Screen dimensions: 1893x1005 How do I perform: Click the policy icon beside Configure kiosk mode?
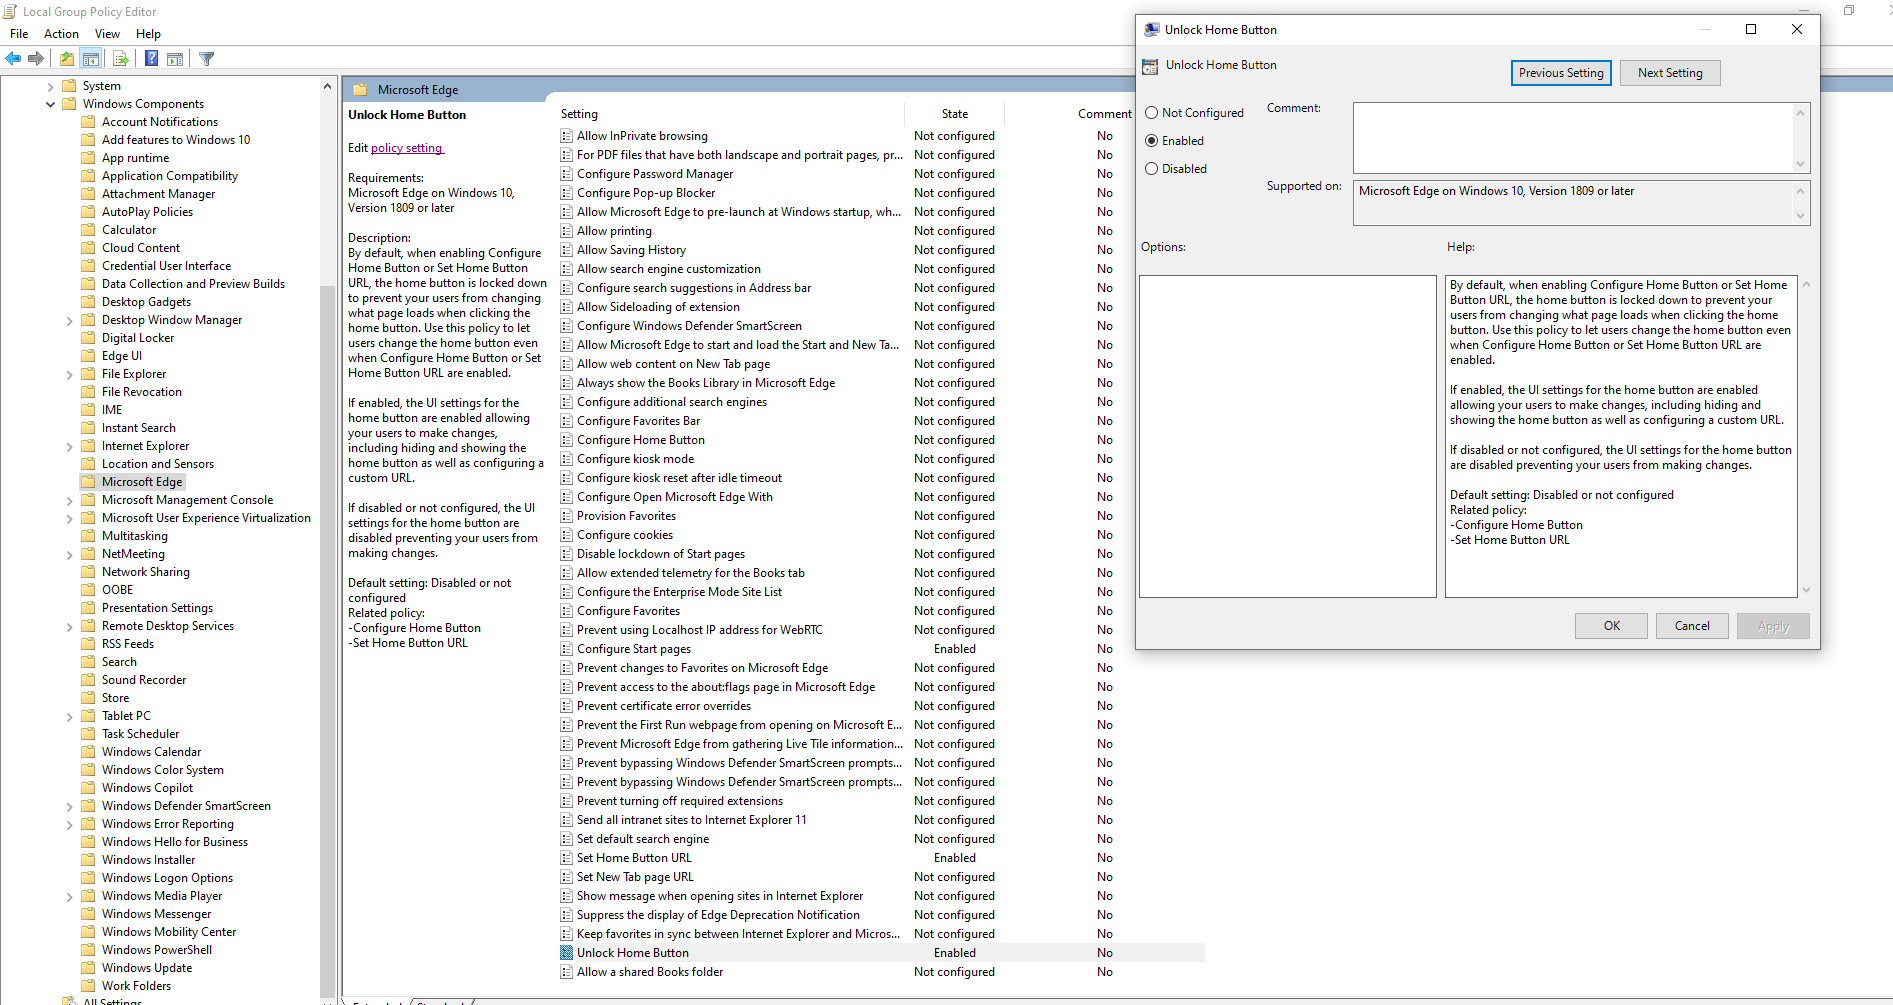pos(567,459)
